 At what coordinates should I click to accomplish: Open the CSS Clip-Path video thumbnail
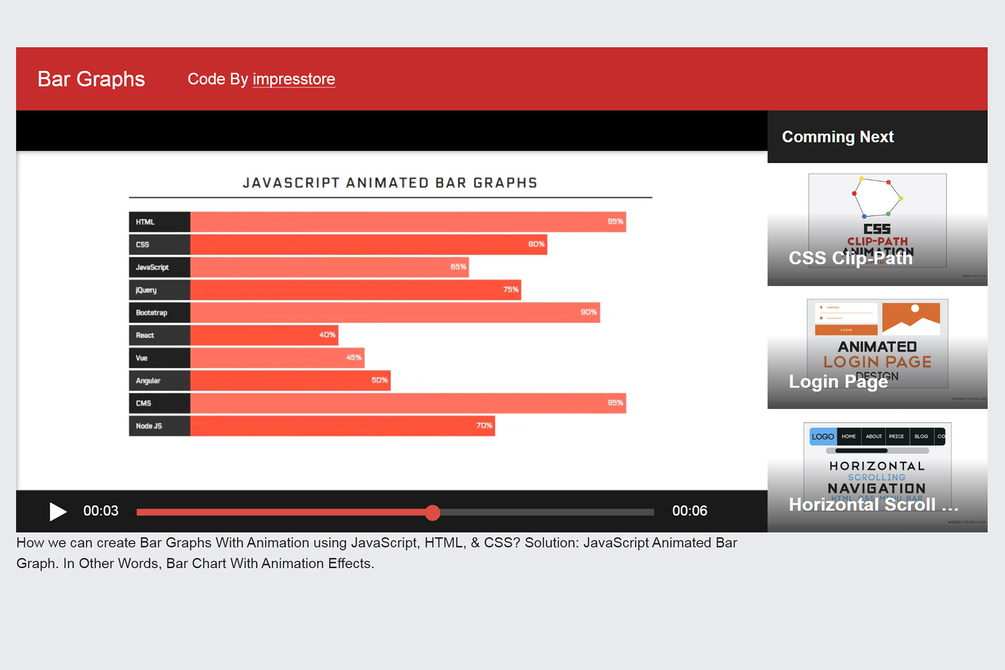[x=877, y=224]
